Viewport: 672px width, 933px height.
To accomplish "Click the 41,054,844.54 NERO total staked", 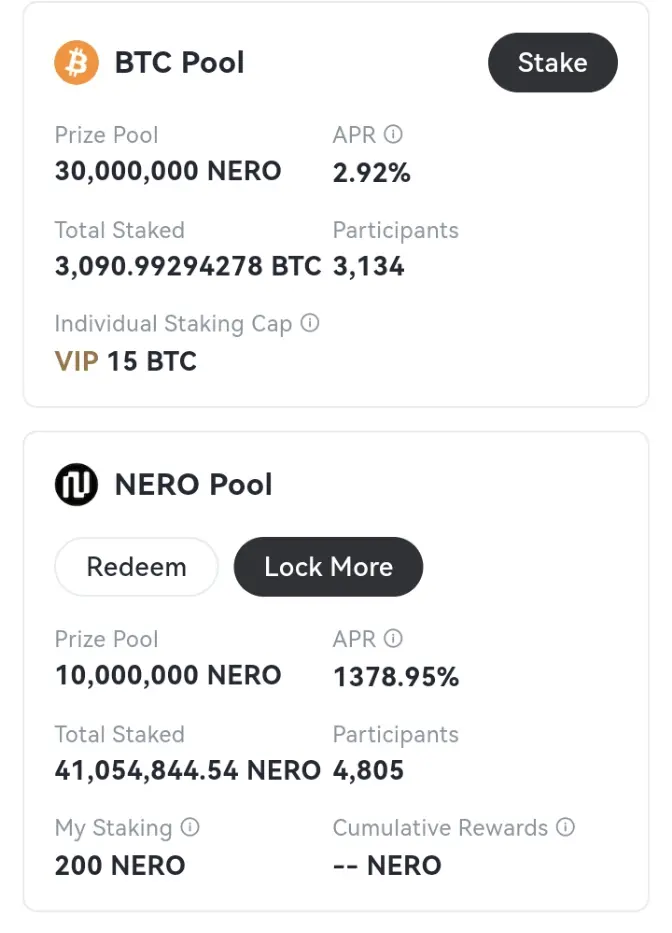I will [x=188, y=771].
